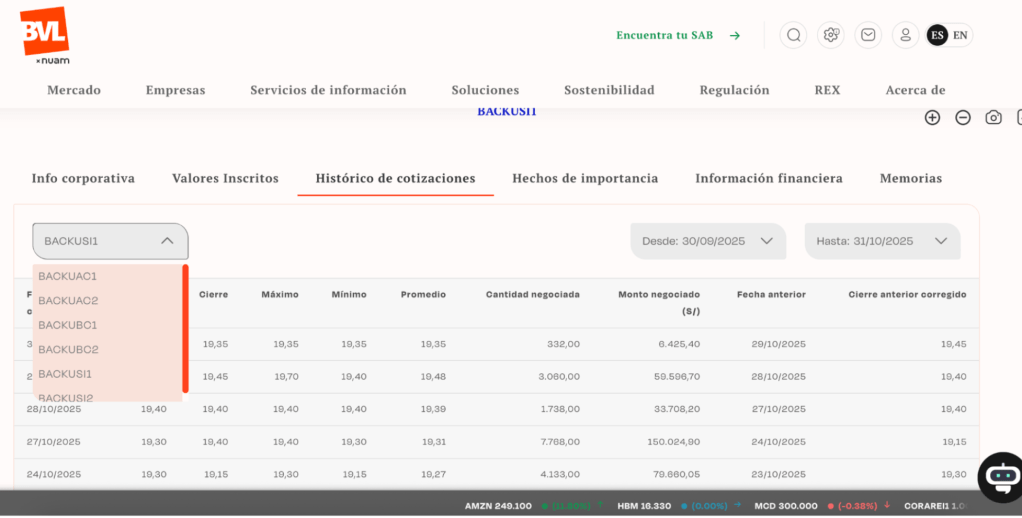Click the camera screenshot icon
The width and height of the screenshot is (1022, 518).
click(x=993, y=118)
